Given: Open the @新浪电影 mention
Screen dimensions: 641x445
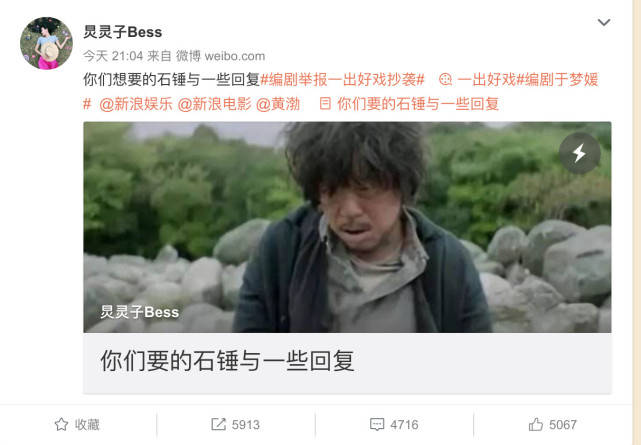Looking at the screenshot, I should coord(215,104).
